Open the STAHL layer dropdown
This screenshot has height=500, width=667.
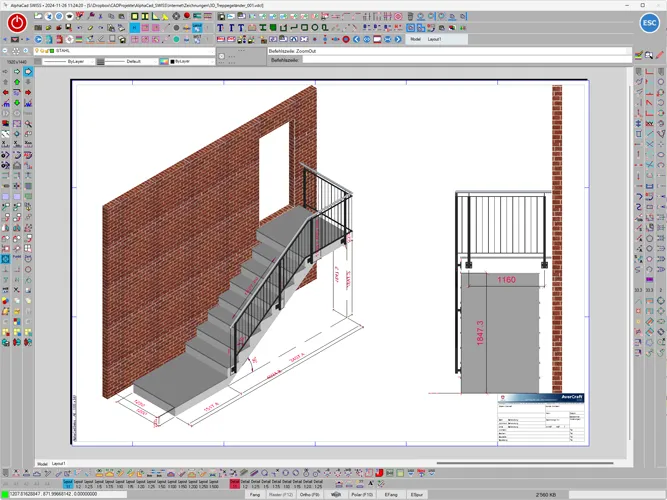(130, 49)
